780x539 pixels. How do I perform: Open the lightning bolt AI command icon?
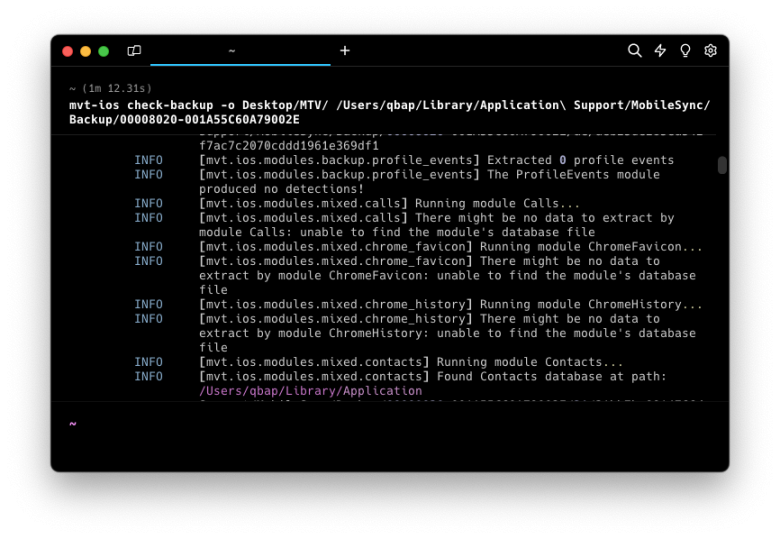[660, 51]
